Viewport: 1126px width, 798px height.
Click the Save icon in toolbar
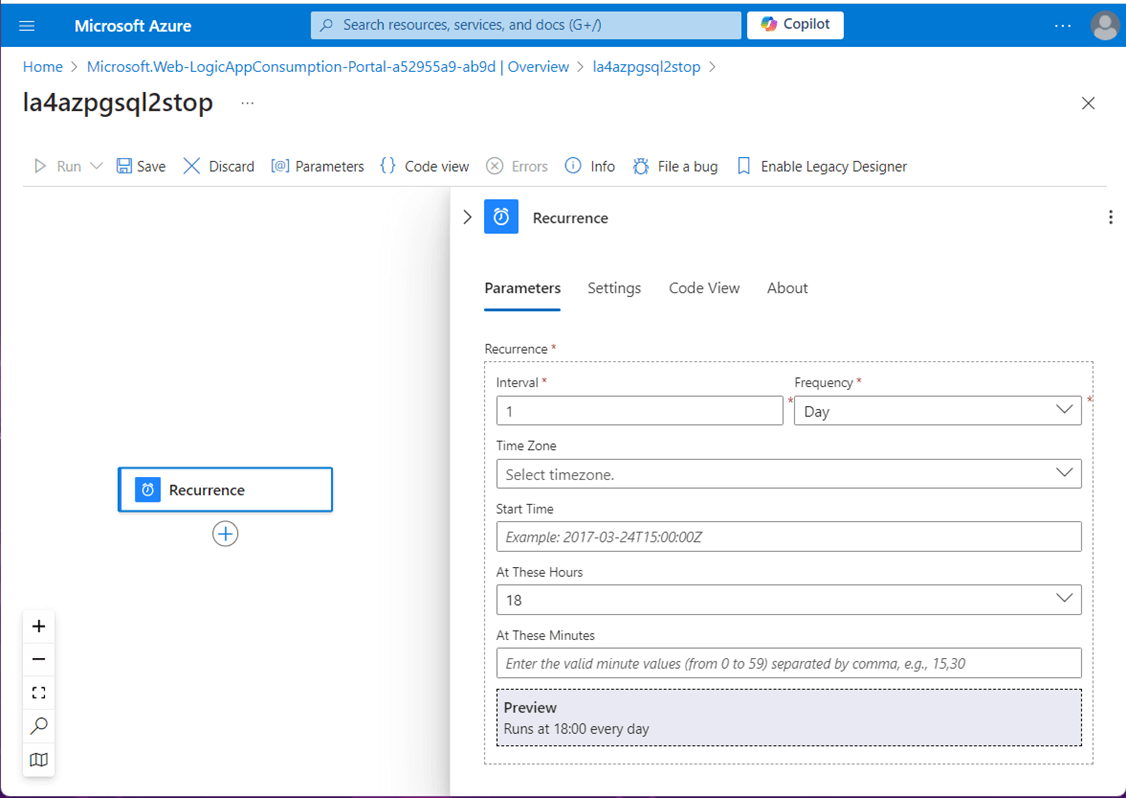[124, 166]
